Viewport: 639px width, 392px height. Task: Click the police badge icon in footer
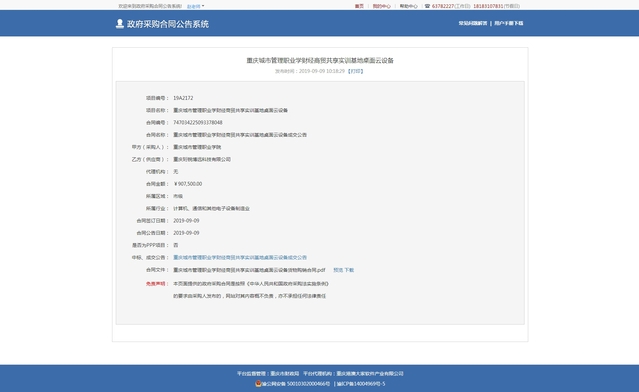click(x=258, y=383)
